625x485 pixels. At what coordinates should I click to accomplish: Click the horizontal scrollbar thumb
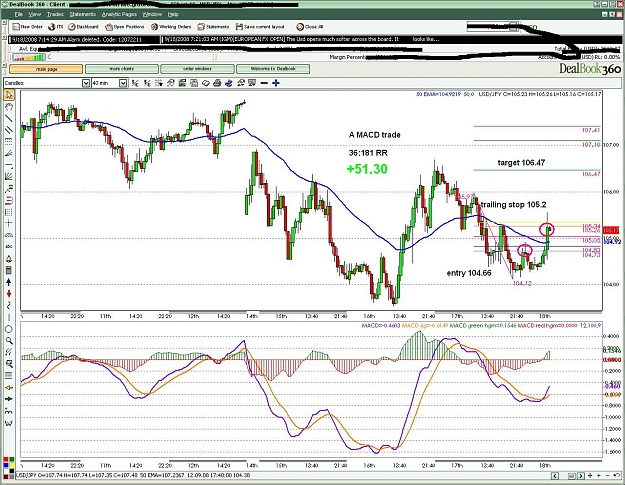[x=571, y=476]
